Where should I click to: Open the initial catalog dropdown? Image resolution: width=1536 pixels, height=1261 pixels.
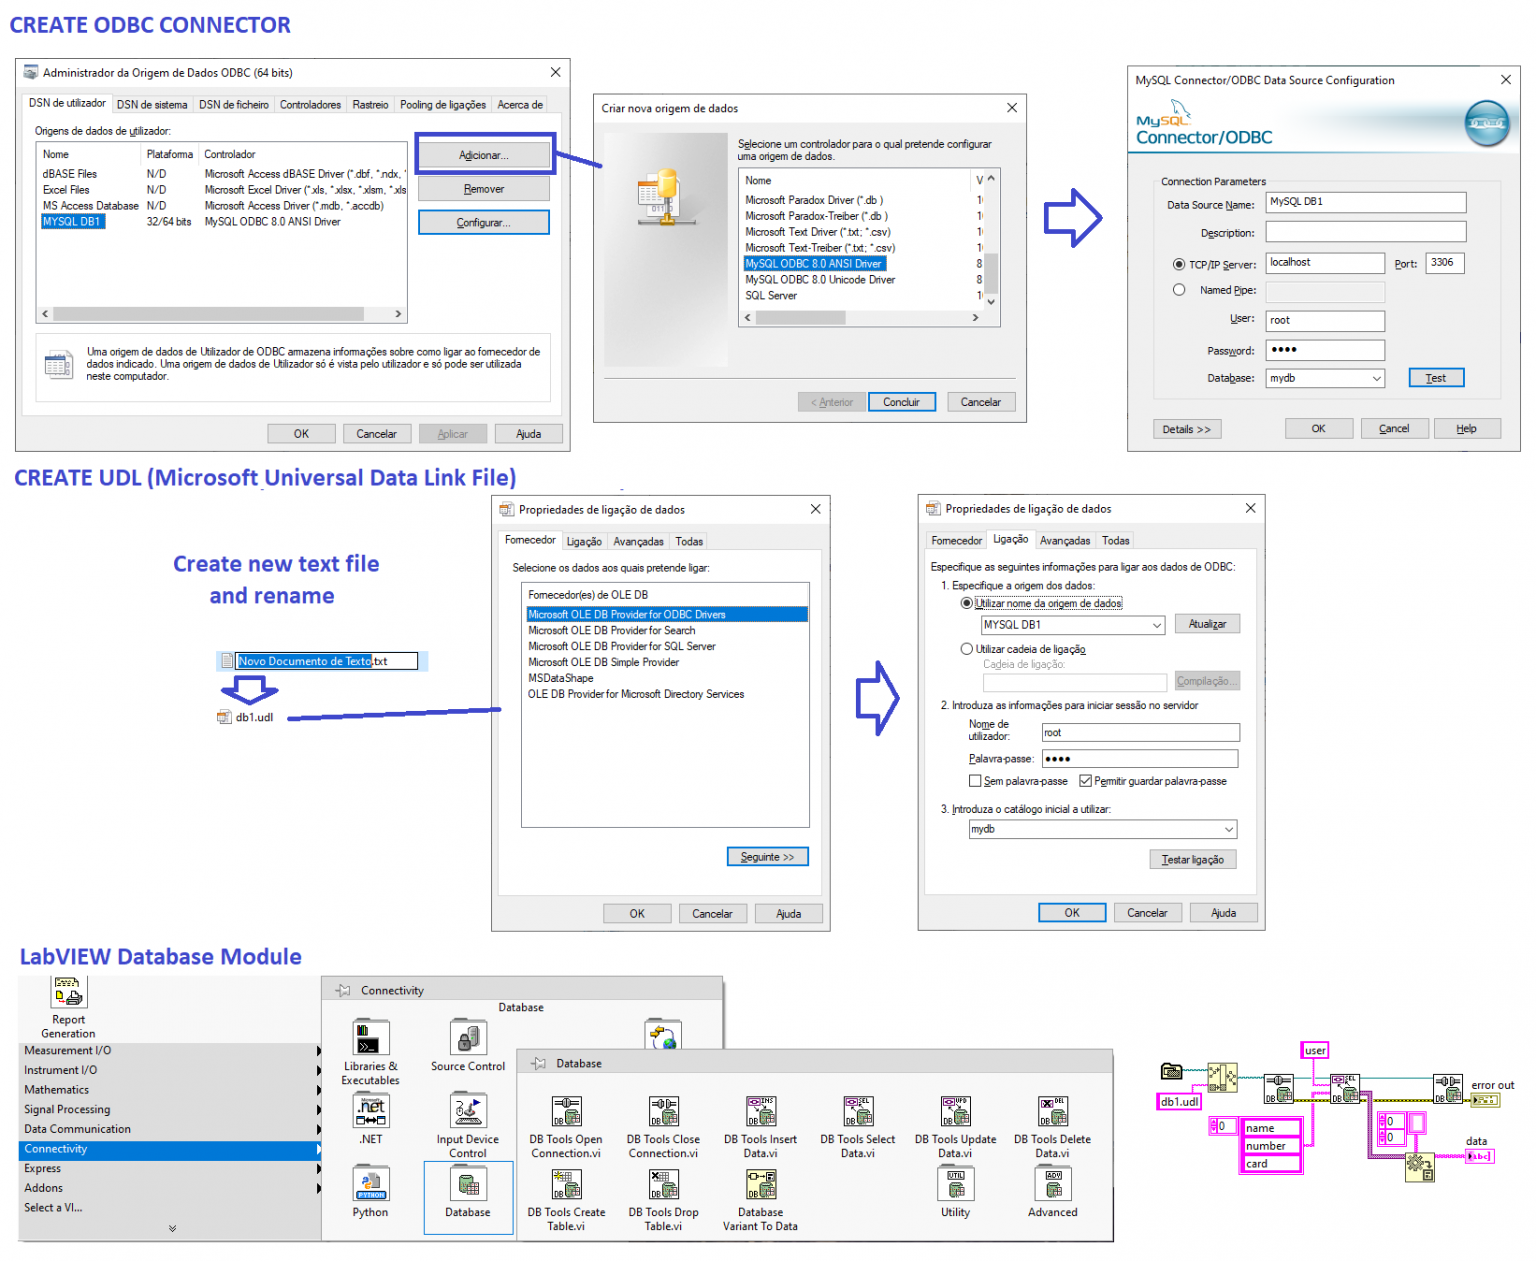click(1228, 829)
